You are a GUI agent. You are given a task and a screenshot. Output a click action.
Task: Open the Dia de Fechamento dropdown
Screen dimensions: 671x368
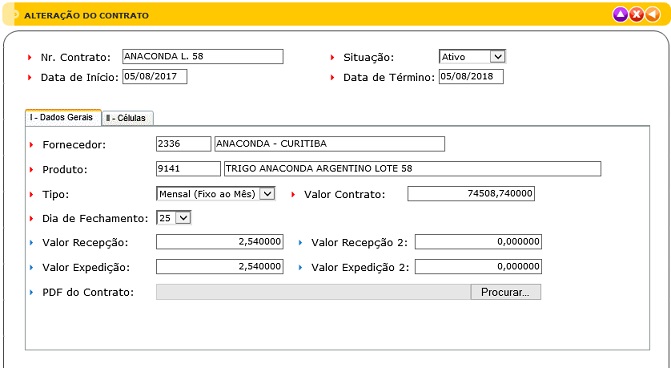click(173, 218)
